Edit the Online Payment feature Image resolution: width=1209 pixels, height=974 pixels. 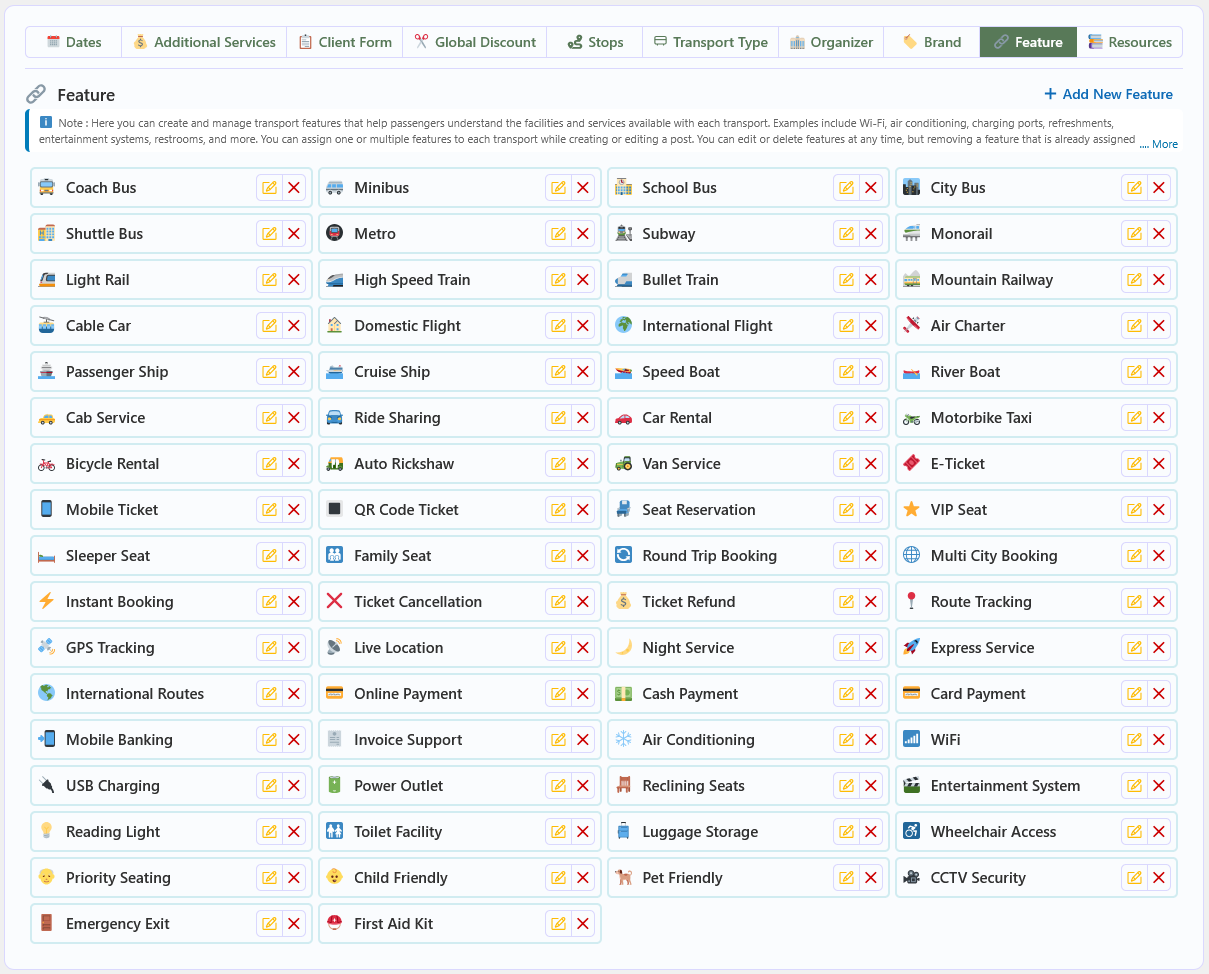pyautogui.click(x=558, y=694)
